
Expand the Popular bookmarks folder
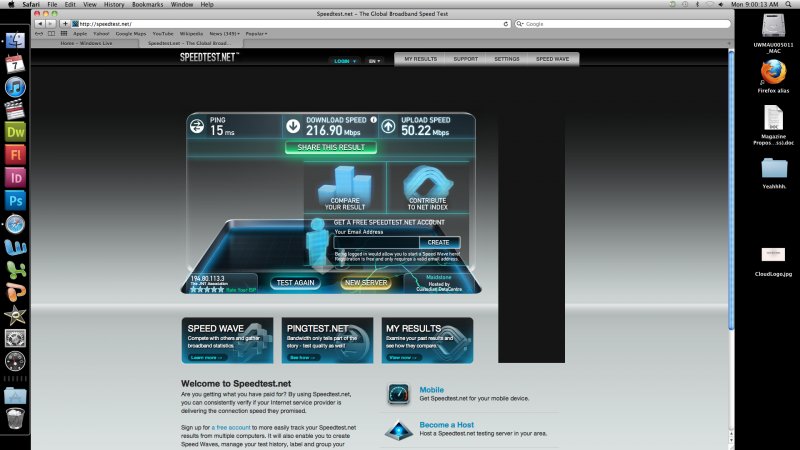click(256, 34)
